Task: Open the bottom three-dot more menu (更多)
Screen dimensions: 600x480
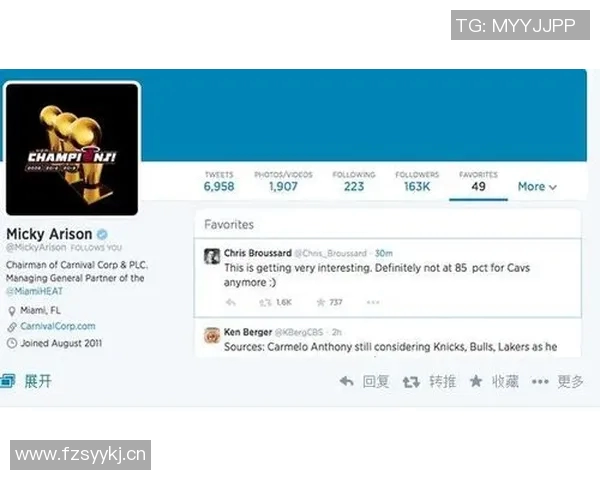Action: (540, 381)
